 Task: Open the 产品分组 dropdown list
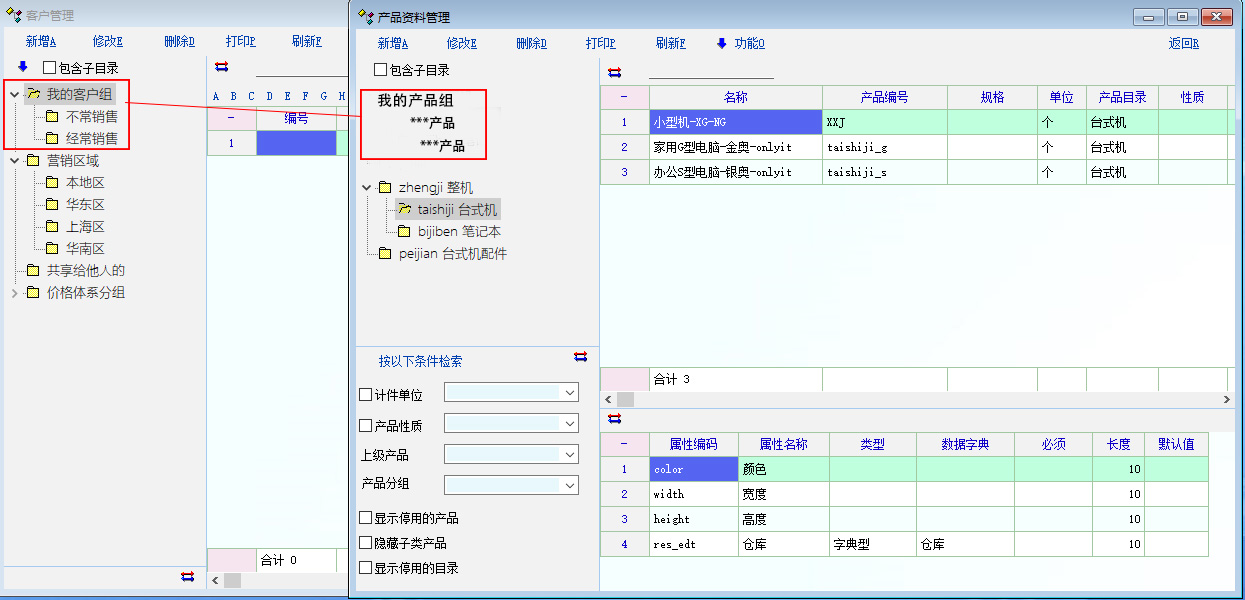569,485
